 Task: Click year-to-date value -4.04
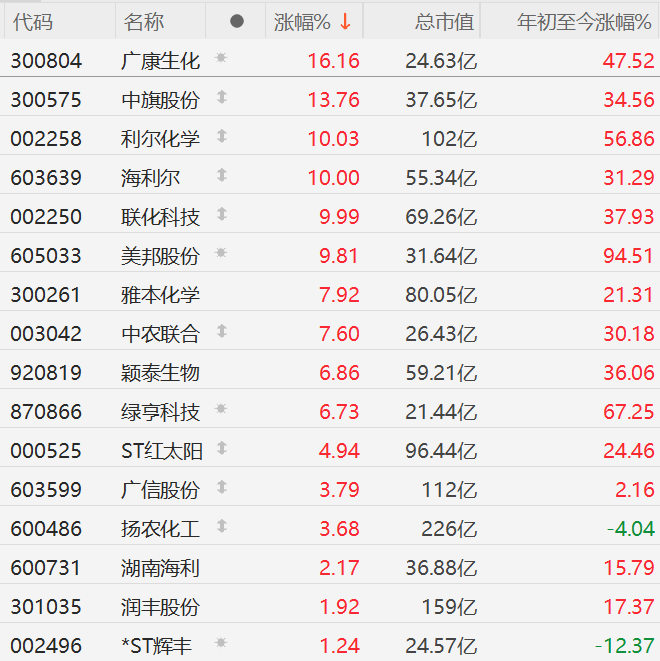point(631,529)
